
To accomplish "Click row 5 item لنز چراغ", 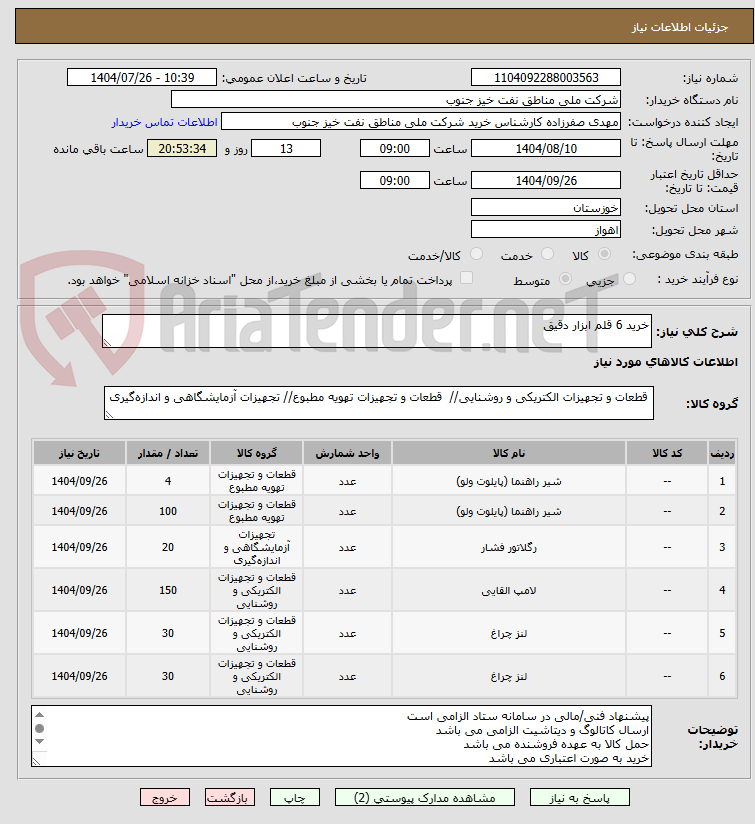I will pos(509,634).
